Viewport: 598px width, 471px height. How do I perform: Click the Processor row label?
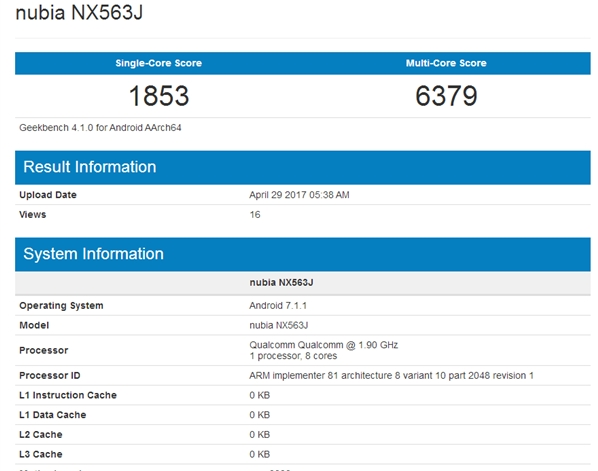43,350
